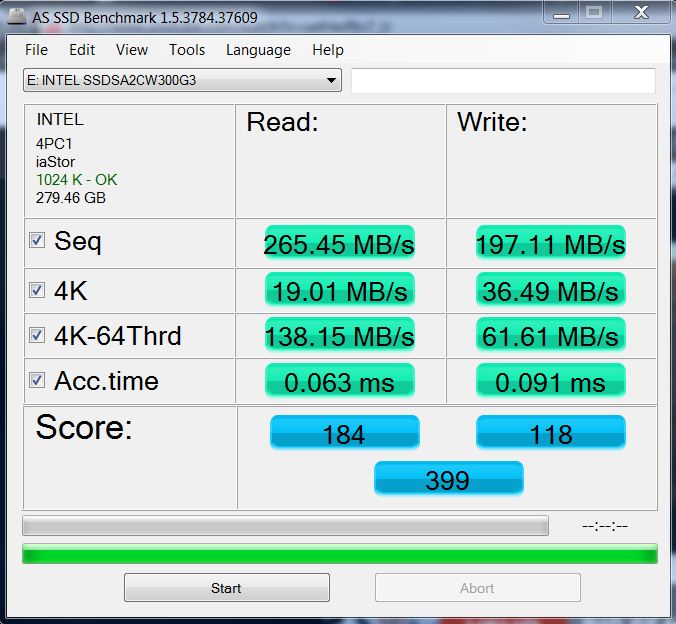This screenshot has height=624, width=676.
Task: Maximize the benchmark window
Action: point(595,13)
